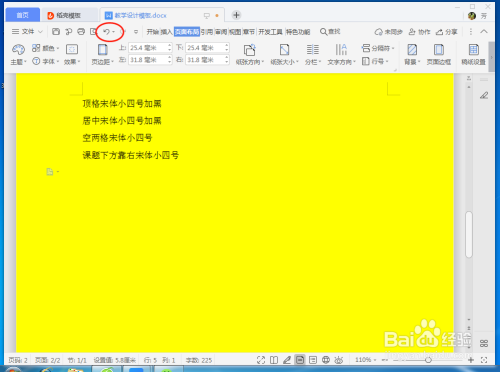Click the eye protection mode icon in status bar
The width and height of the screenshot is (500, 372).
[339, 360]
